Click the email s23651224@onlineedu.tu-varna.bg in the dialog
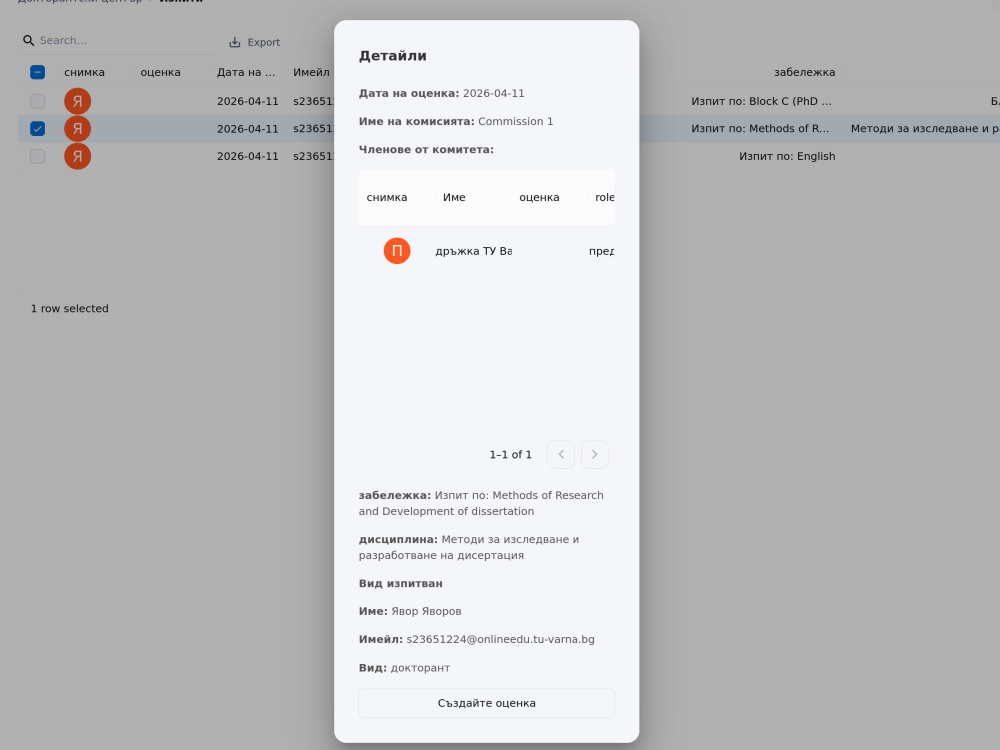The width and height of the screenshot is (1000, 750). [500, 639]
